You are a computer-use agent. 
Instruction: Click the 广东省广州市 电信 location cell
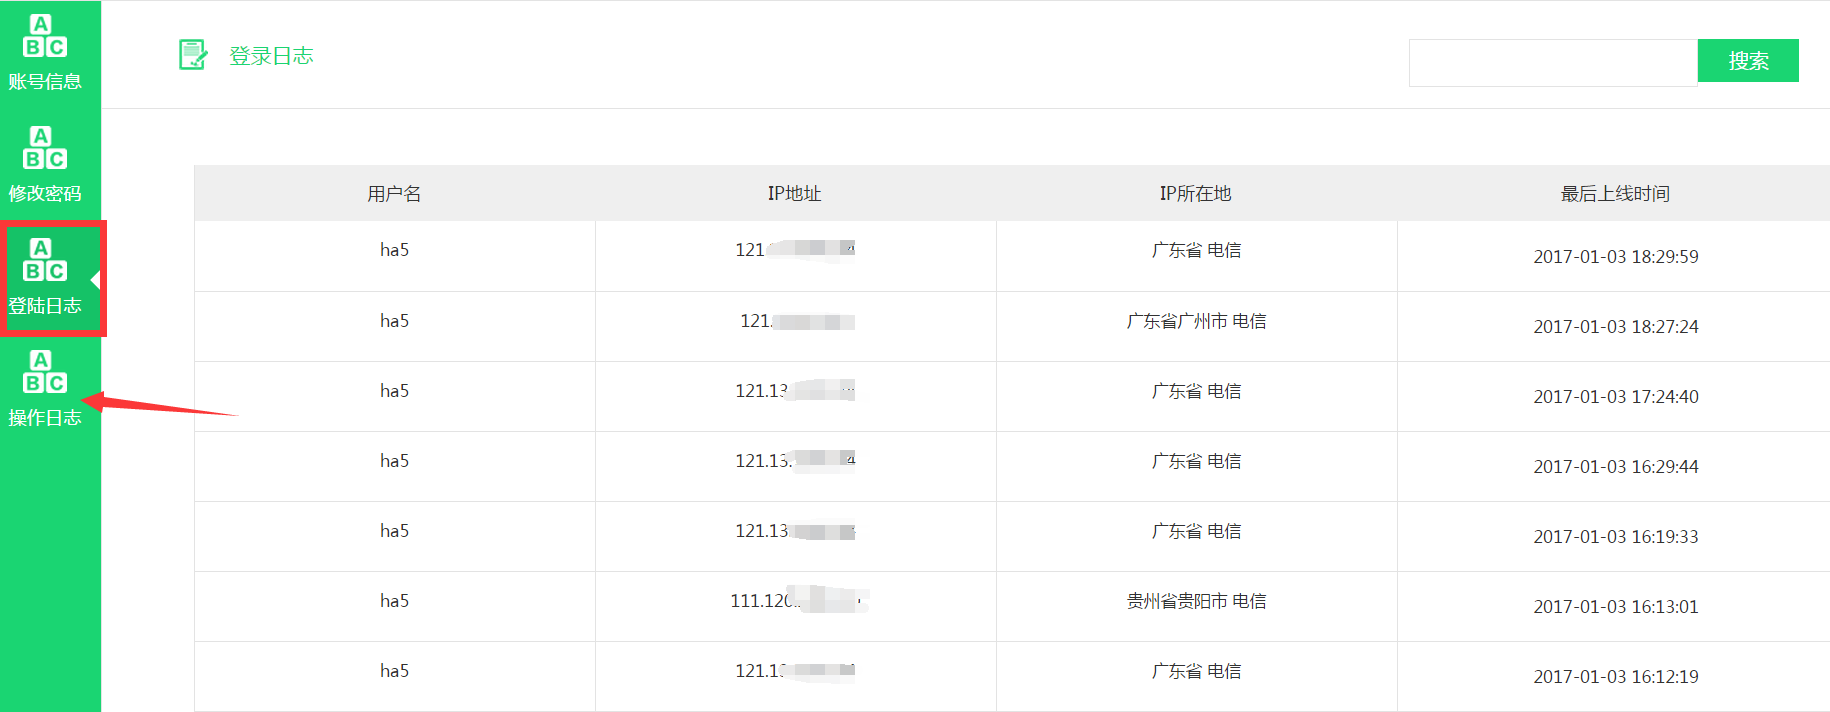click(1196, 321)
